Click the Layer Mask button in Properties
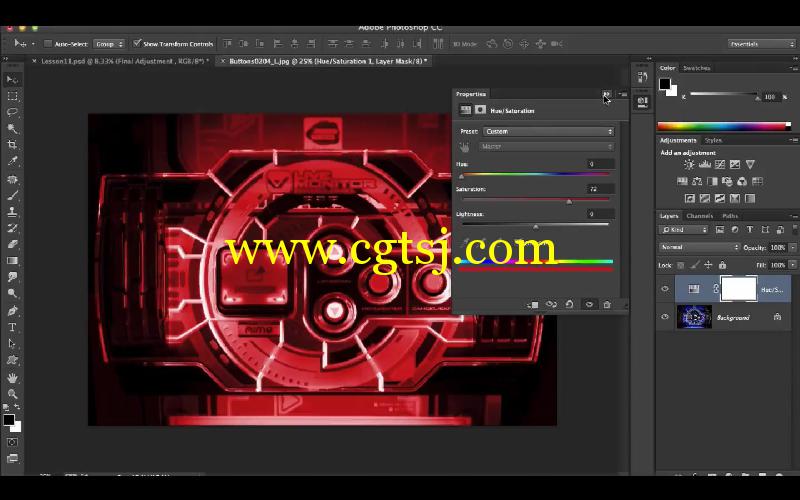 point(480,110)
